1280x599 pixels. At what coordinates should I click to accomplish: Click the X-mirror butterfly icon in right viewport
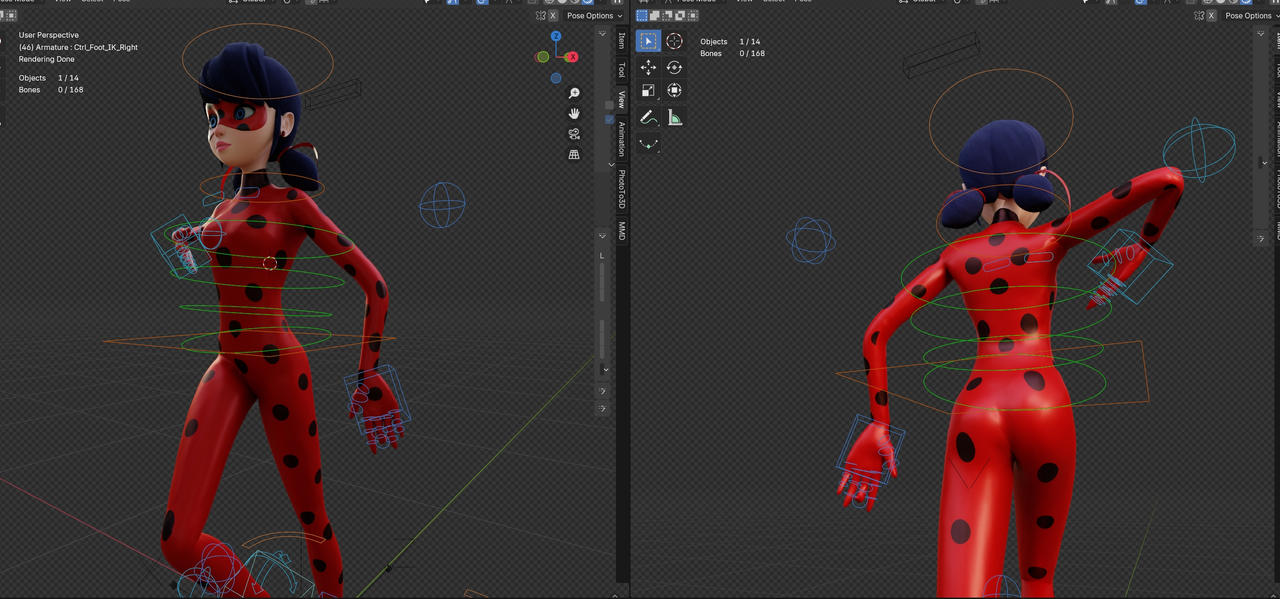pos(1199,16)
